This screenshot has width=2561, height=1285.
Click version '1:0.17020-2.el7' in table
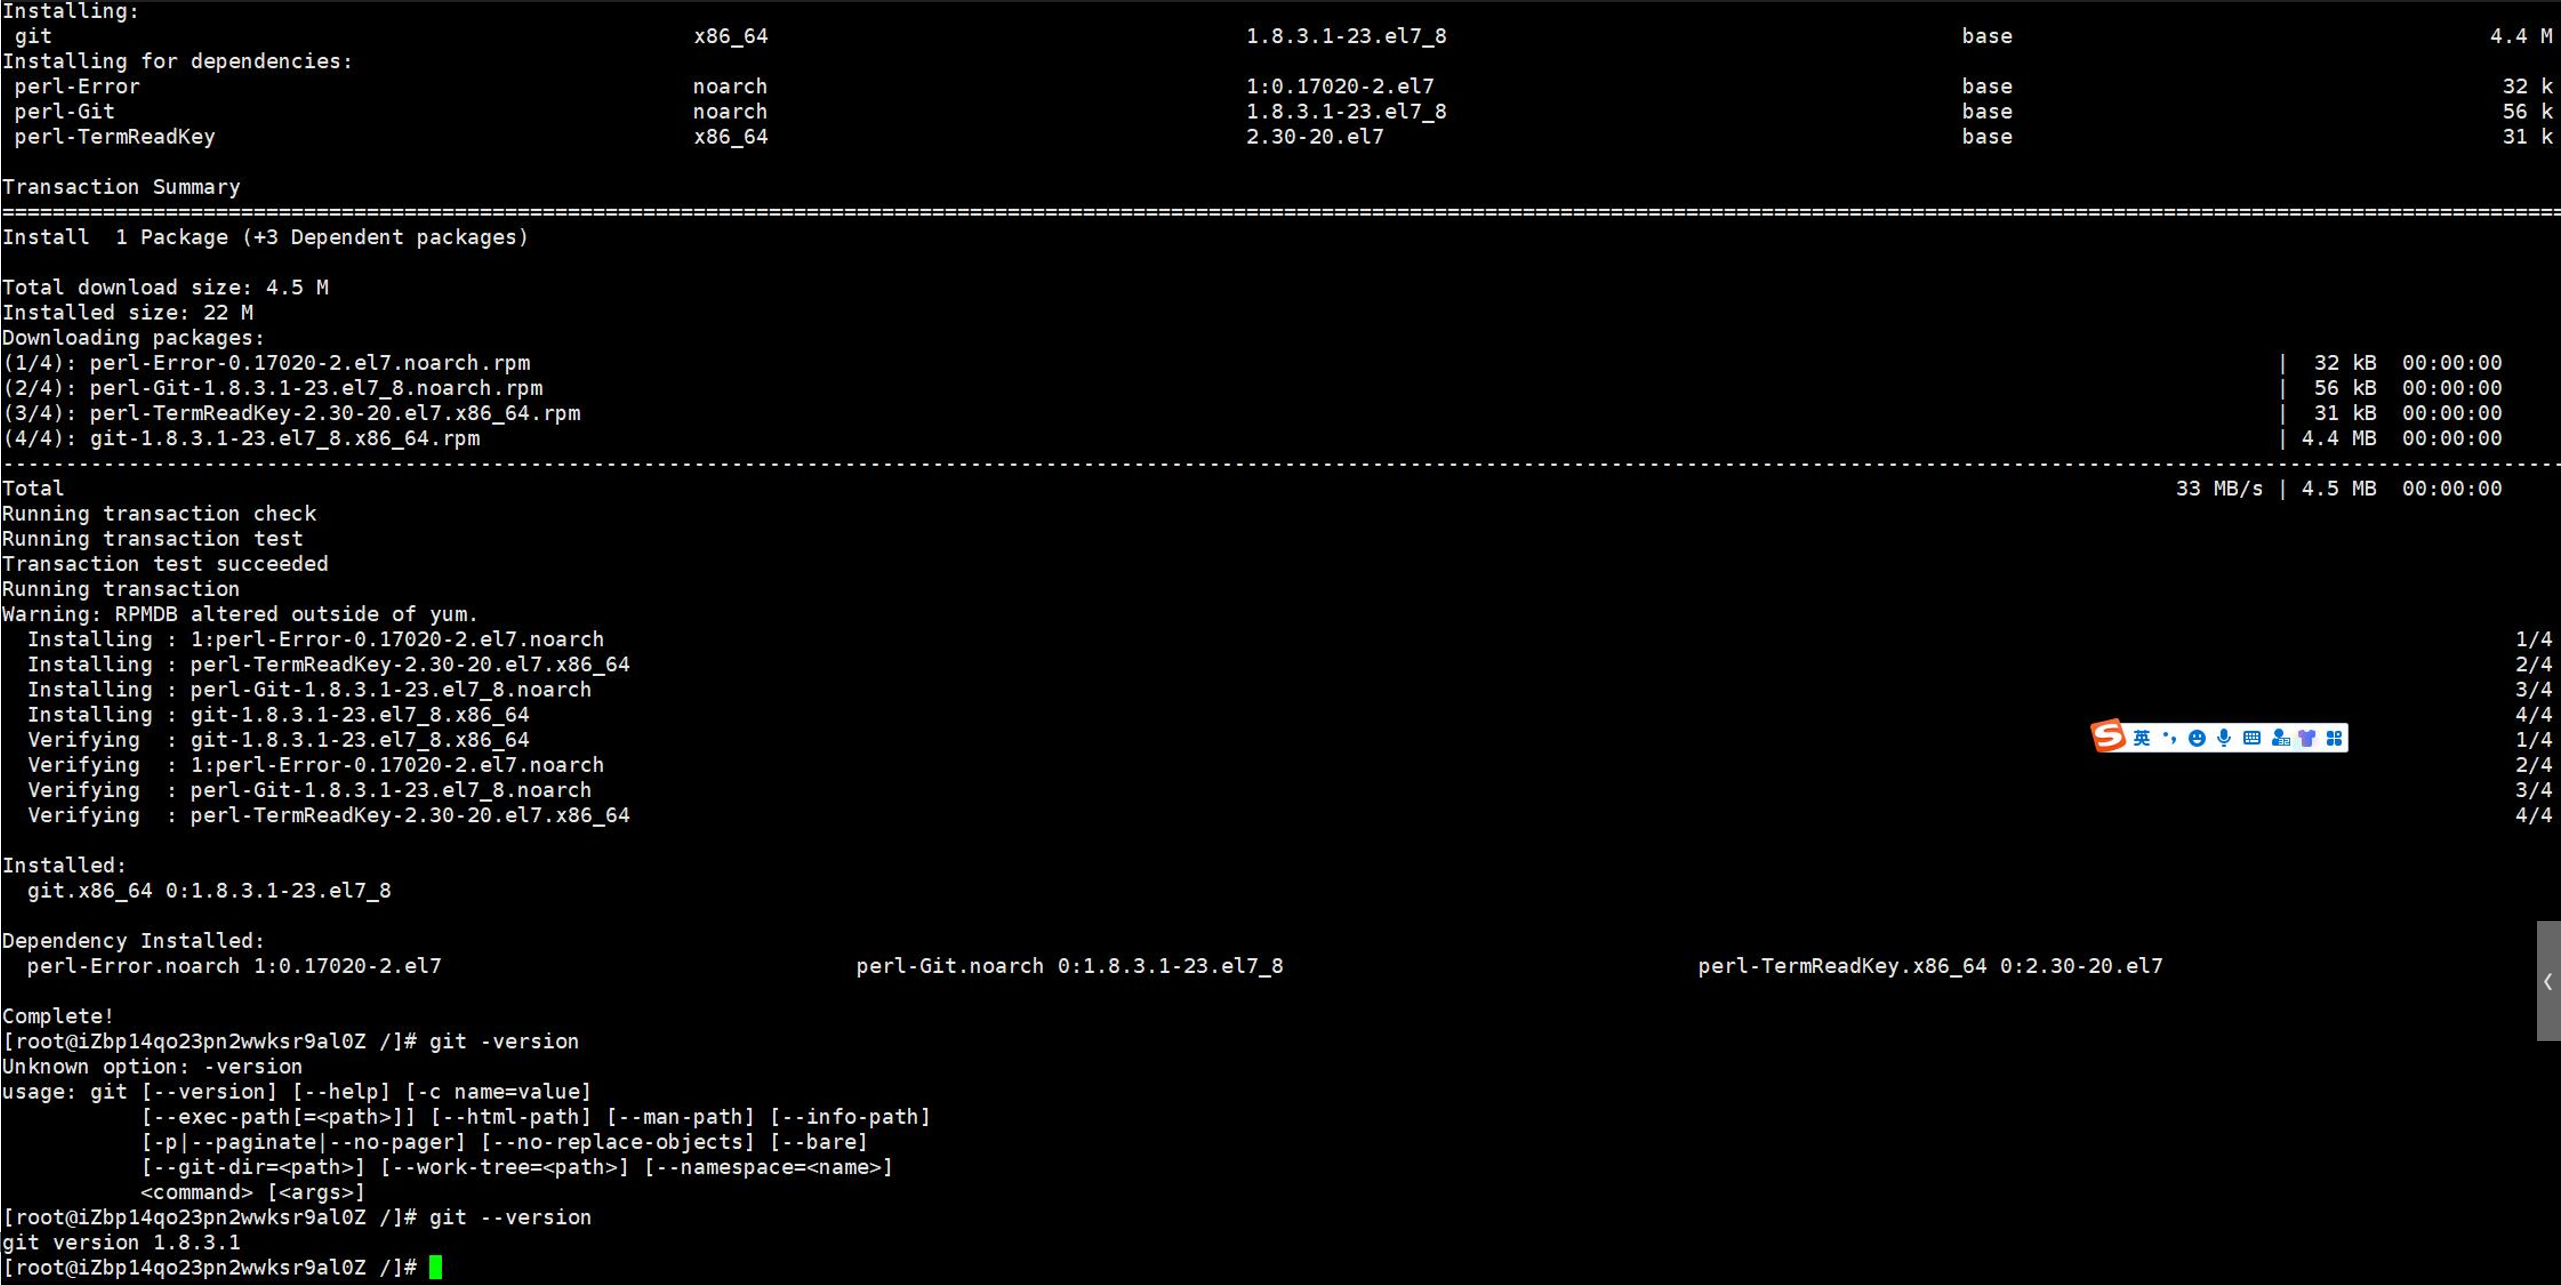click(1340, 86)
